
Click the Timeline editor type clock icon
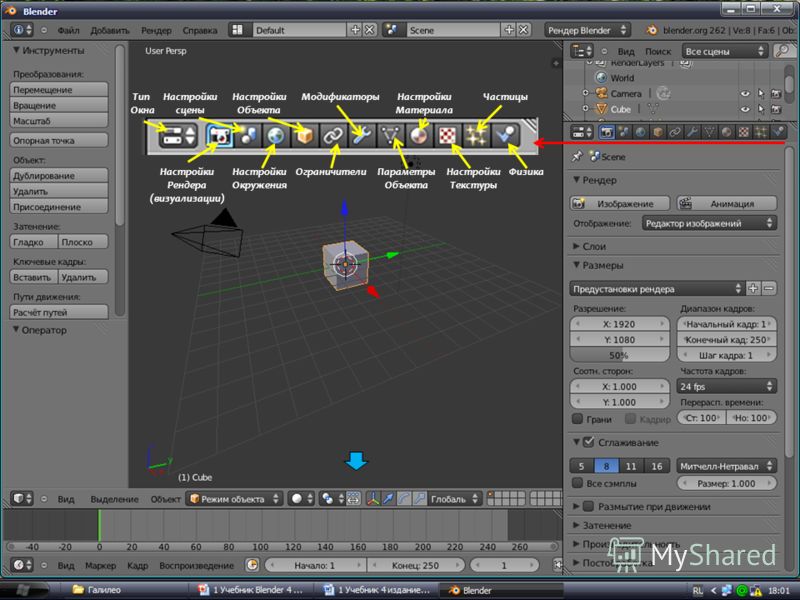click(x=22, y=565)
